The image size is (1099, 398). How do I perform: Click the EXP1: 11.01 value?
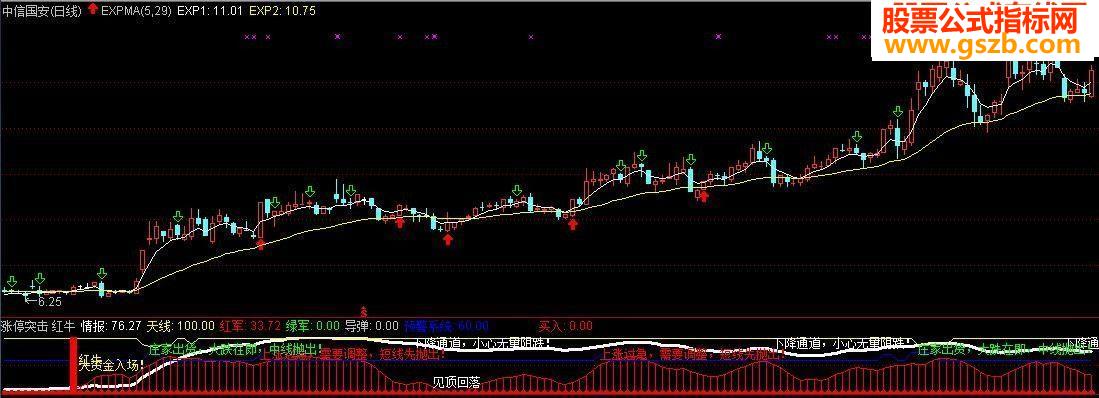tap(210, 11)
